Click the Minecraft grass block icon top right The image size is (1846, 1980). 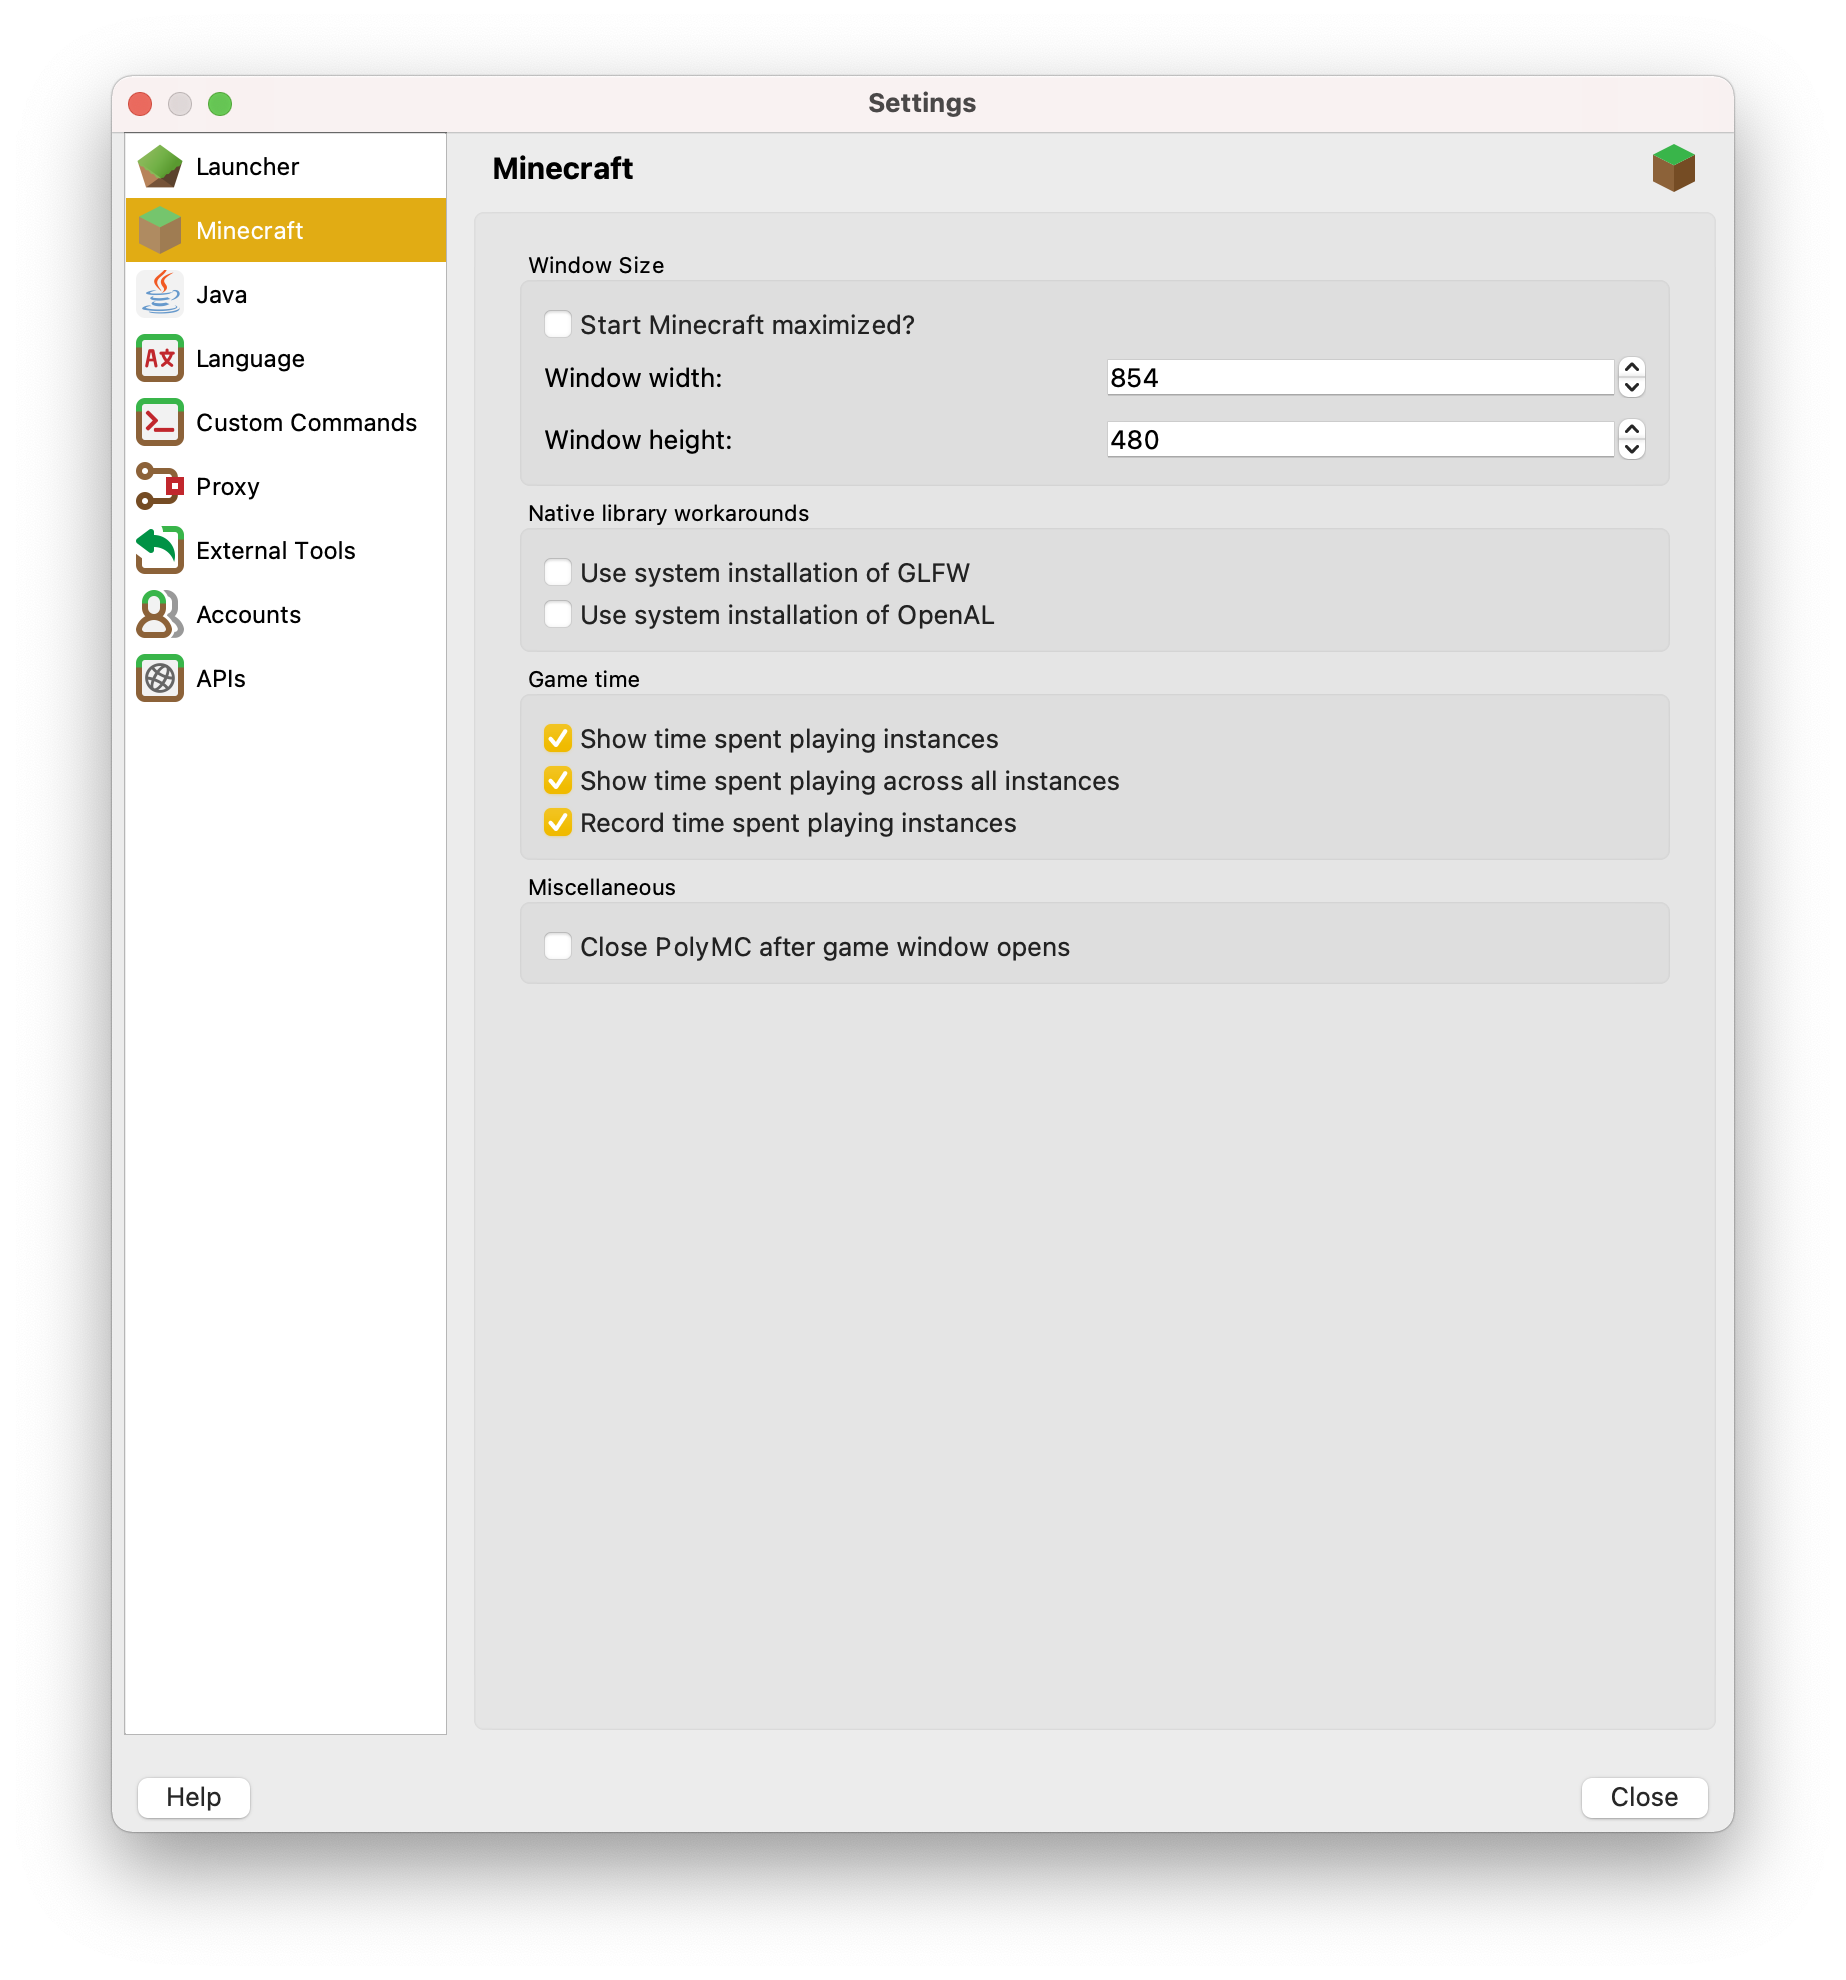coord(1675,168)
